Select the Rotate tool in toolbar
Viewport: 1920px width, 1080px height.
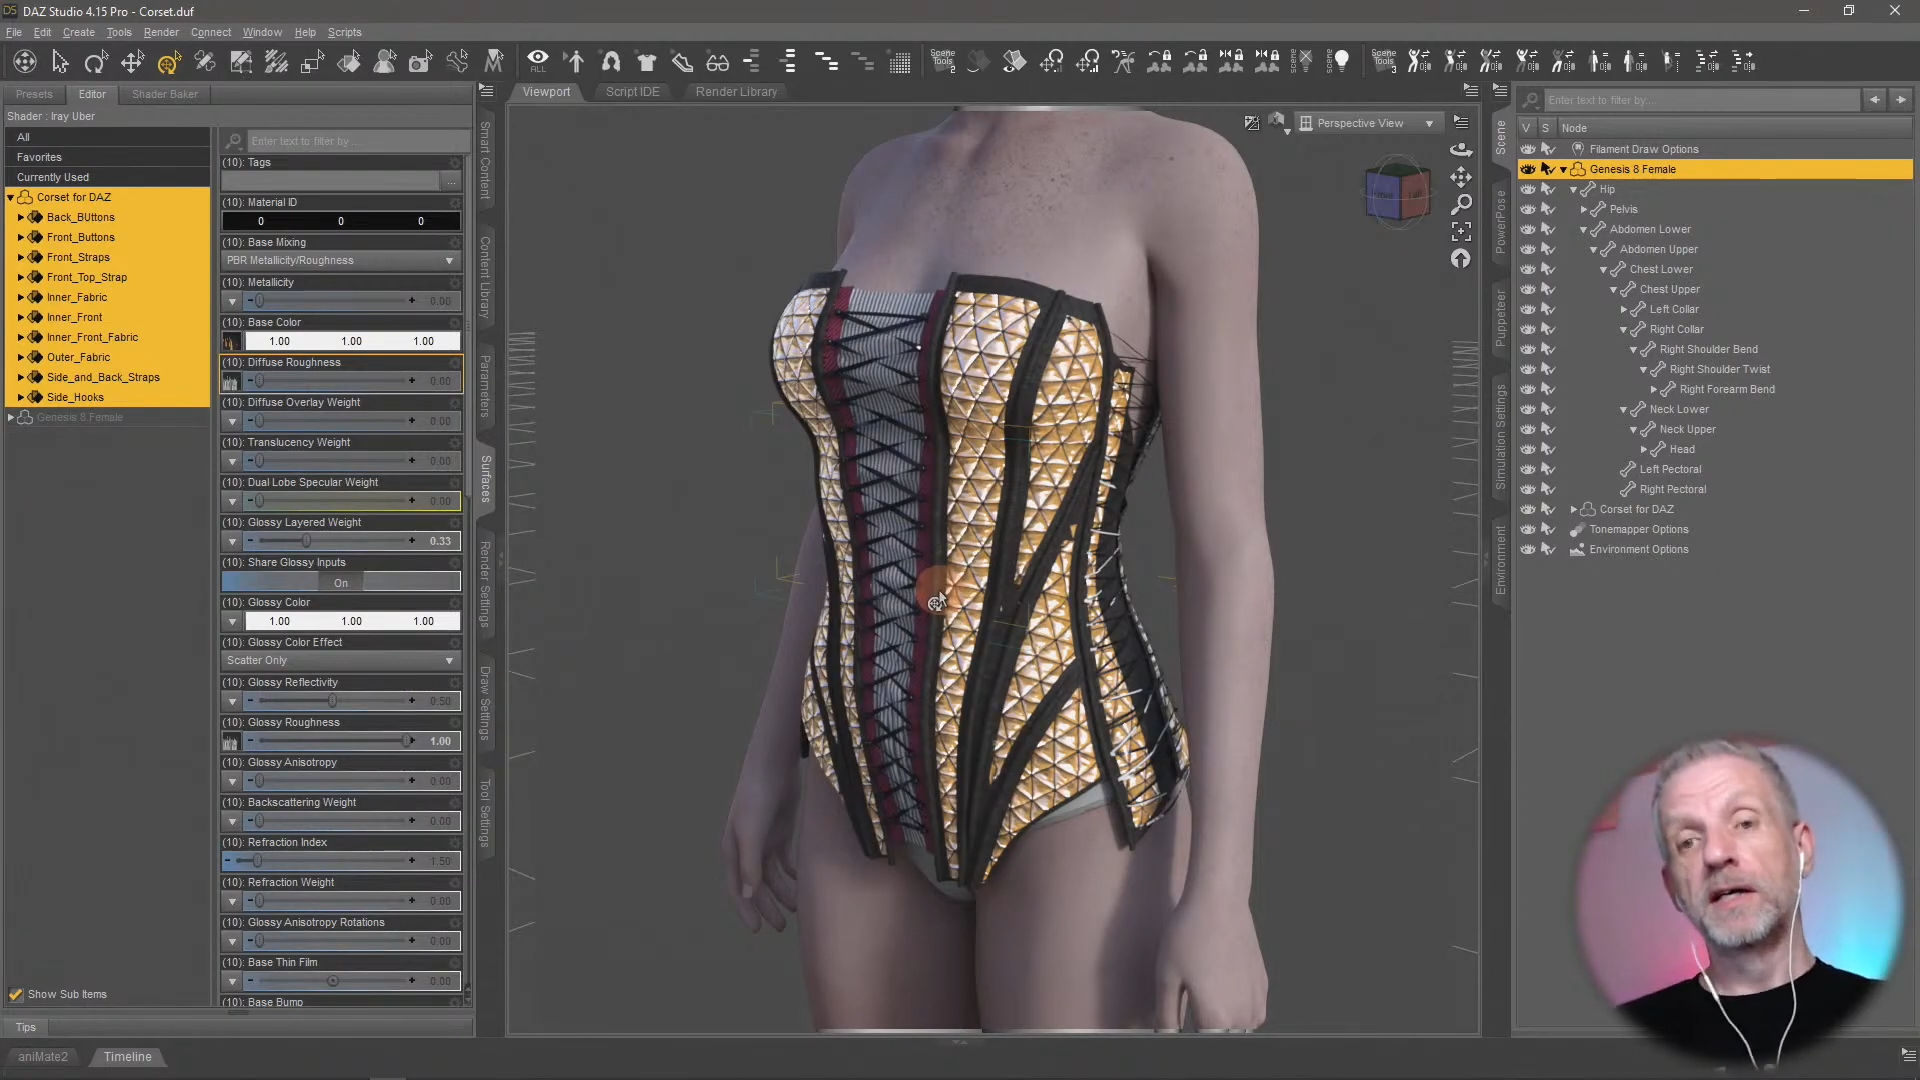[x=95, y=63]
